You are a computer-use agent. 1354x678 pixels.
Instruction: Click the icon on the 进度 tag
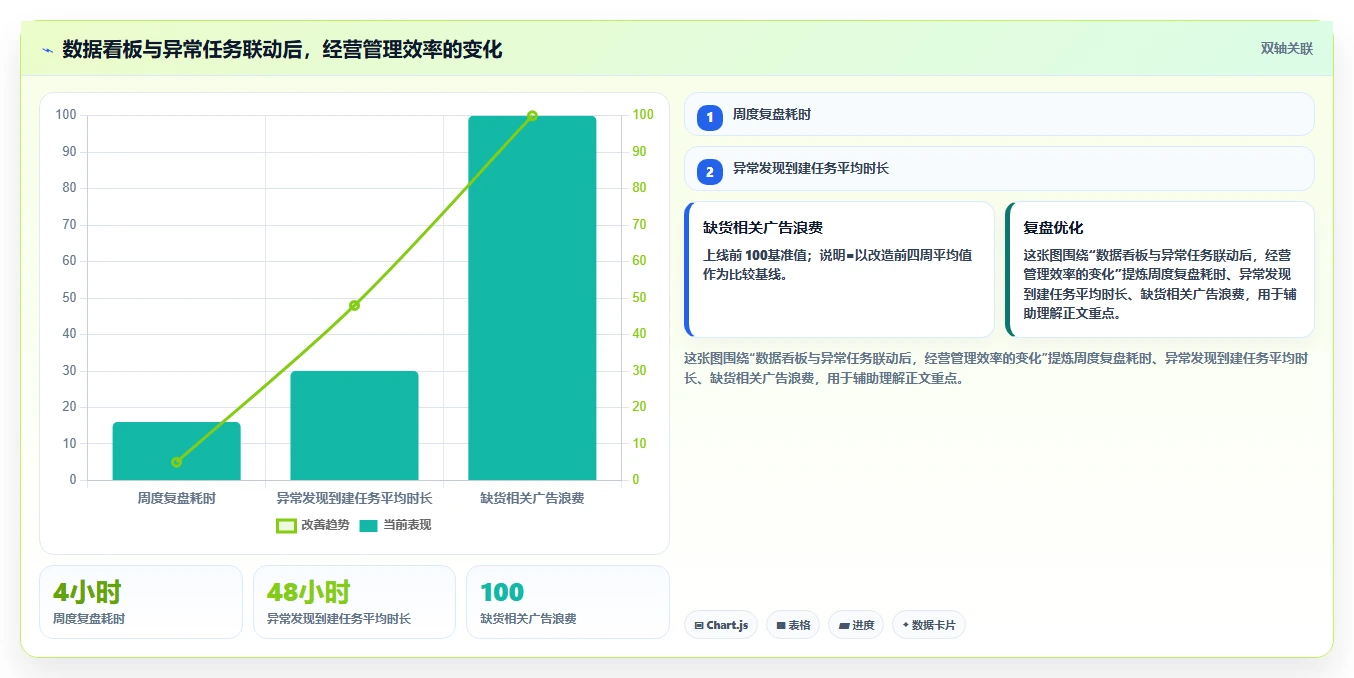844,625
